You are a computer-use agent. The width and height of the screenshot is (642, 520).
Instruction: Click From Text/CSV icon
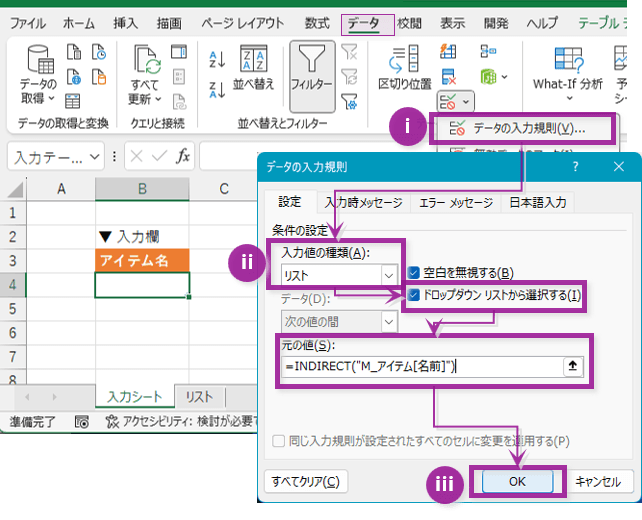point(74,52)
